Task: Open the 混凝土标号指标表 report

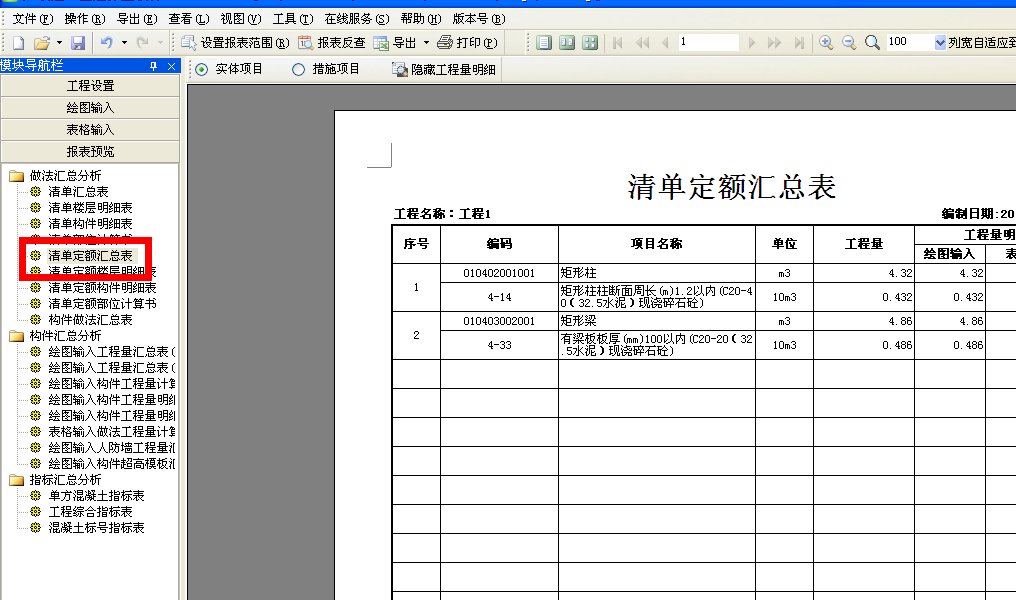Action: pyautogui.click(x=96, y=527)
